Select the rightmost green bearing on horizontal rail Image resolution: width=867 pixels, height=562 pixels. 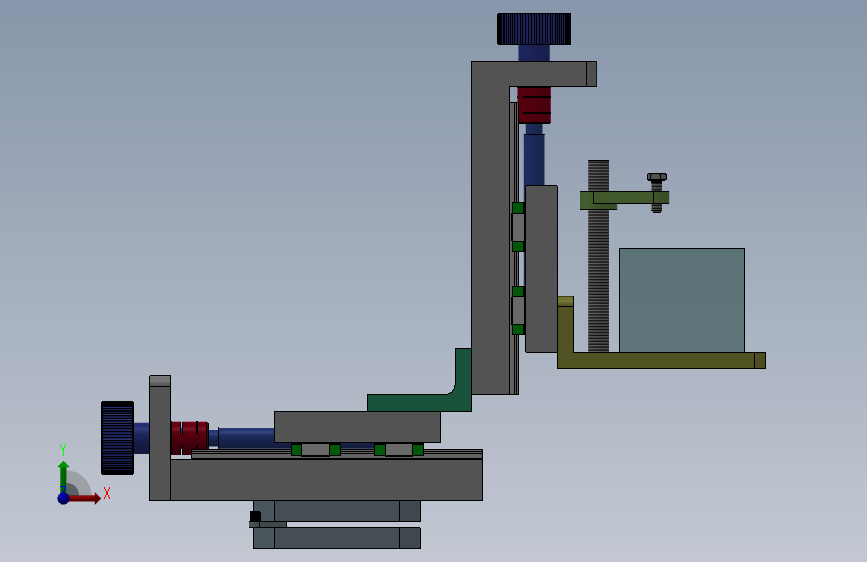tap(418, 450)
